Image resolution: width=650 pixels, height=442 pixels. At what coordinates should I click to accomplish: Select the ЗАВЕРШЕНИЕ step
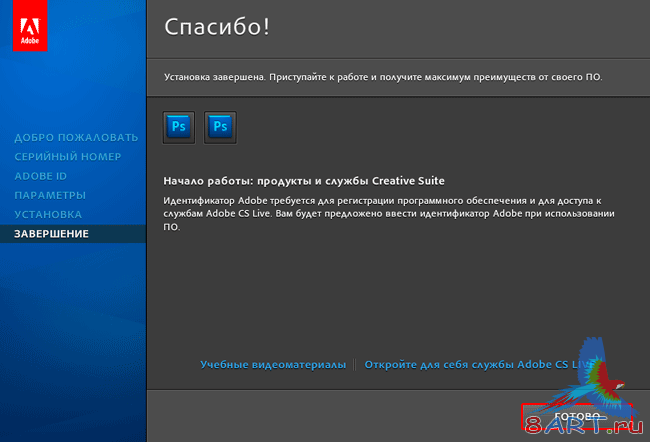pyautogui.click(x=73, y=234)
